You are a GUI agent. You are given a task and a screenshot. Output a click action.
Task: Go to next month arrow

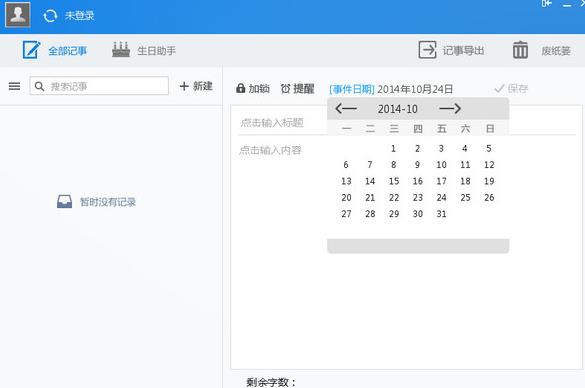click(x=450, y=109)
